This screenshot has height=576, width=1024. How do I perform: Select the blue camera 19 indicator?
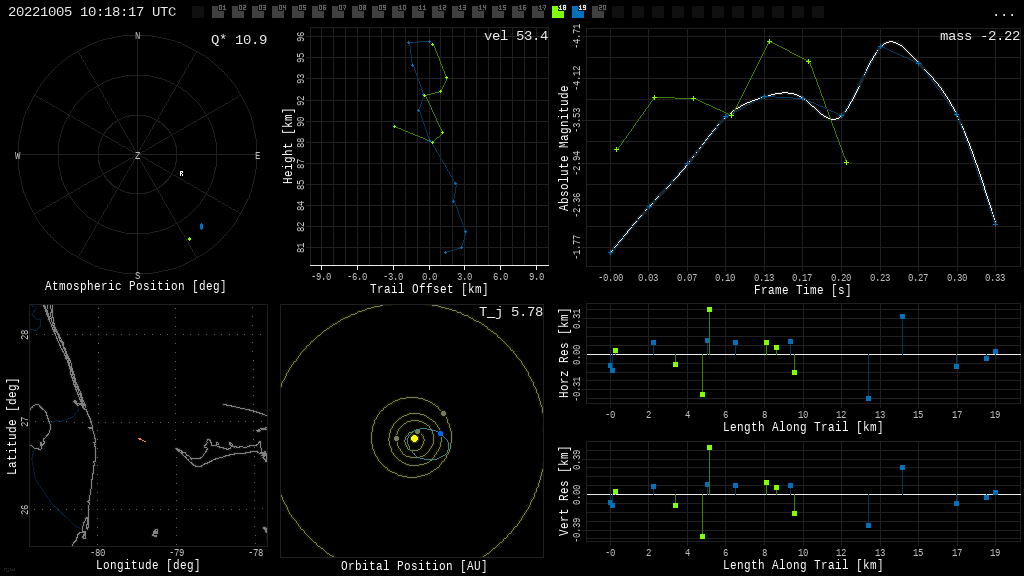click(578, 12)
